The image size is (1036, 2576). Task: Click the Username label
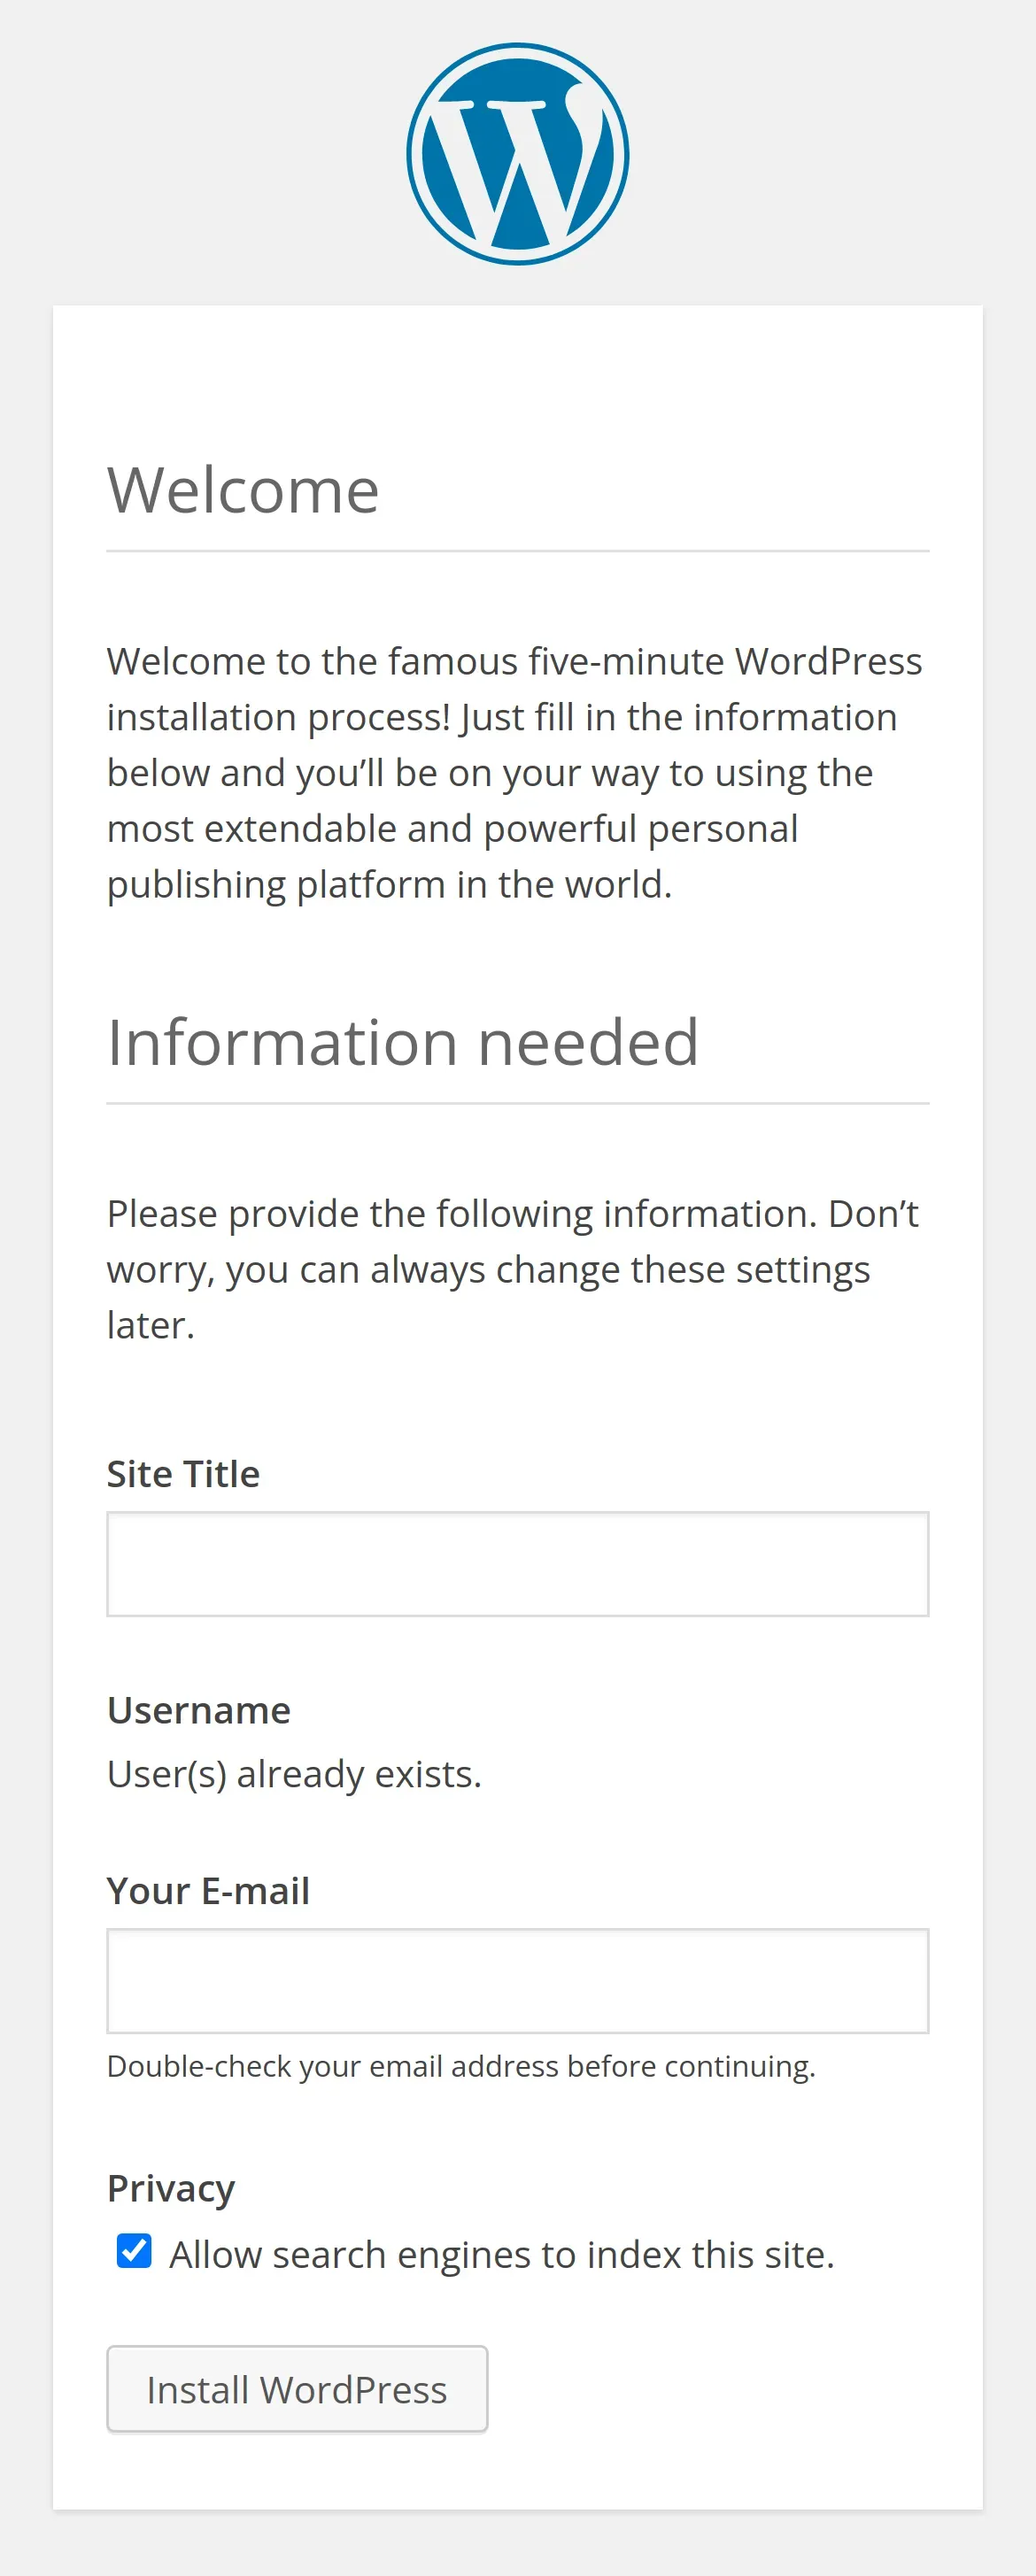click(x=198, y=1710)
